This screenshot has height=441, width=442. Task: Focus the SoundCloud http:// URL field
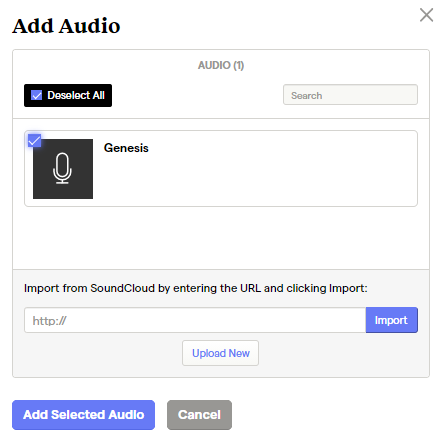tap(195, 320)
